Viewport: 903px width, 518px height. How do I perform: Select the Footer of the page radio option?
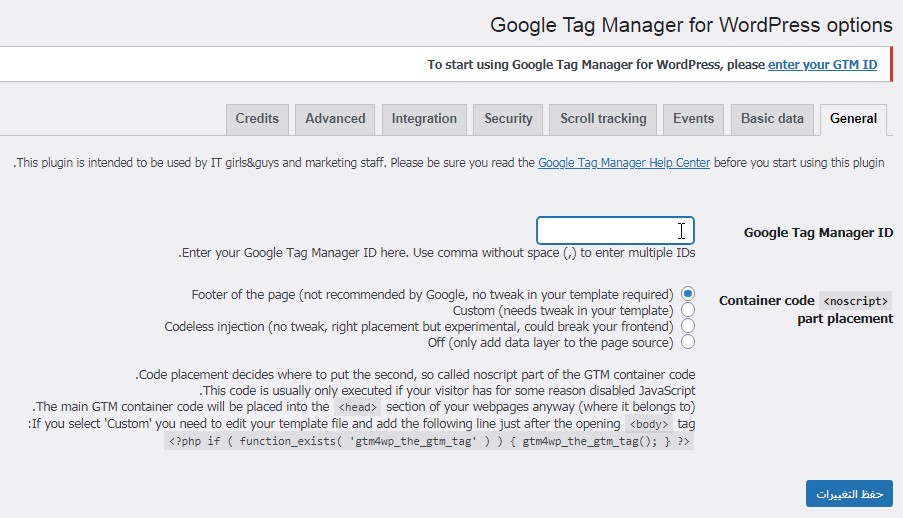click(688, 294)
